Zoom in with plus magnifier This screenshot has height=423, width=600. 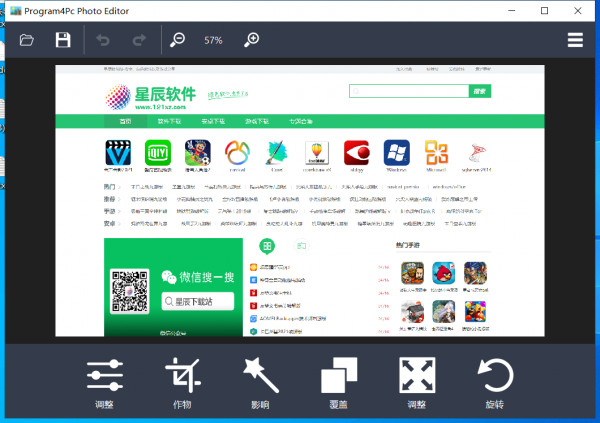point(251,40)
